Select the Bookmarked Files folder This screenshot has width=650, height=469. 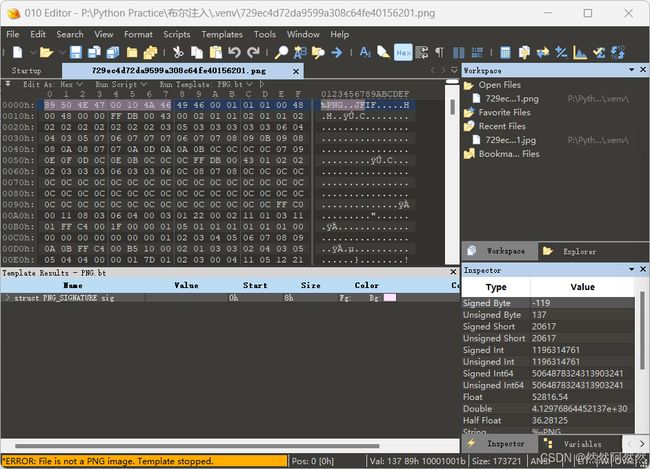point(509,154)
